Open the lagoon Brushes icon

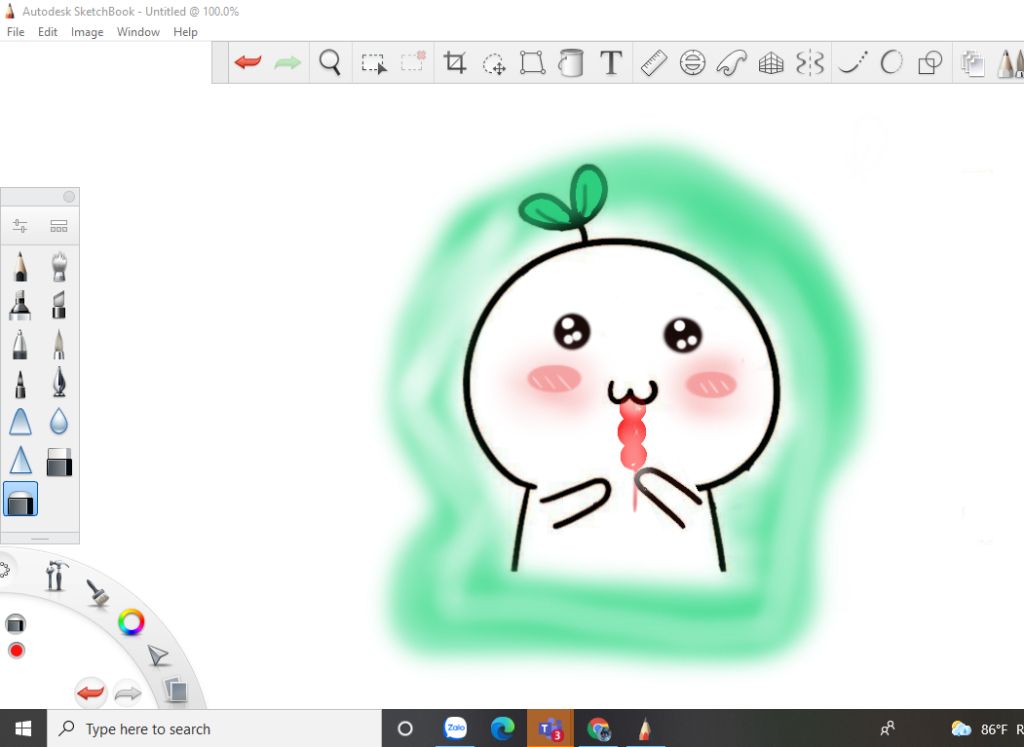point(98,593)
